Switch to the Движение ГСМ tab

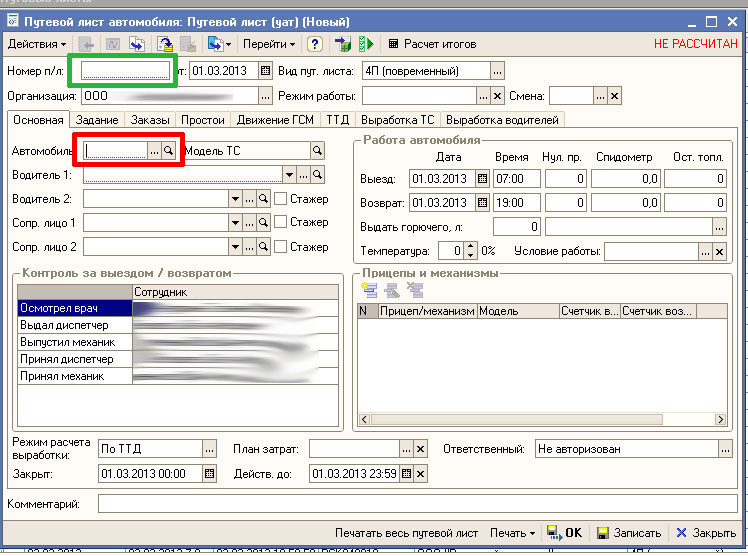click(x=275, y=120)
